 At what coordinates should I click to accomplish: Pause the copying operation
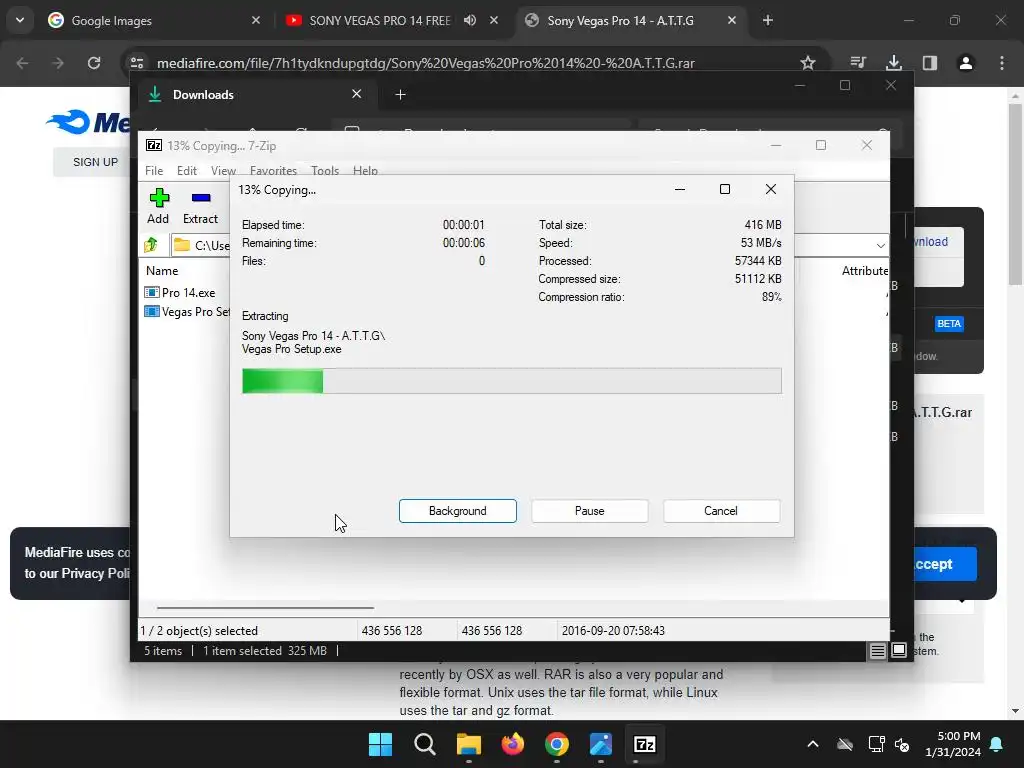click(590, 511)
